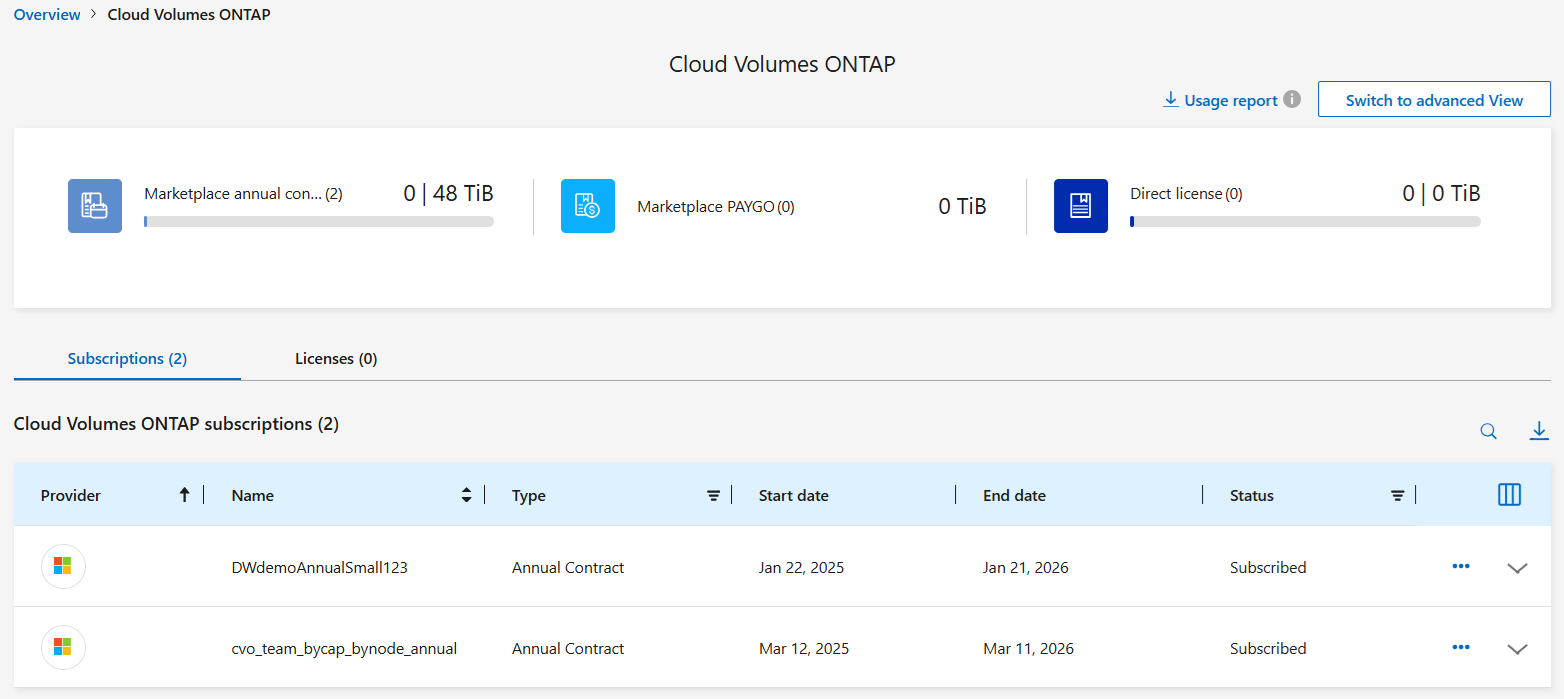
Task: Open actions menu for cvo_team_bycap_bynode_annual
Action: (x=1461, y=648)
